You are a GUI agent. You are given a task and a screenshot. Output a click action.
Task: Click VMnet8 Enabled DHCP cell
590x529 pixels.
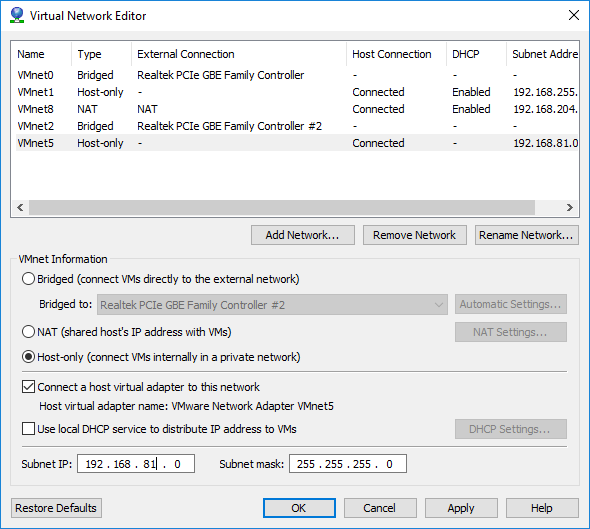pos(471,109)
